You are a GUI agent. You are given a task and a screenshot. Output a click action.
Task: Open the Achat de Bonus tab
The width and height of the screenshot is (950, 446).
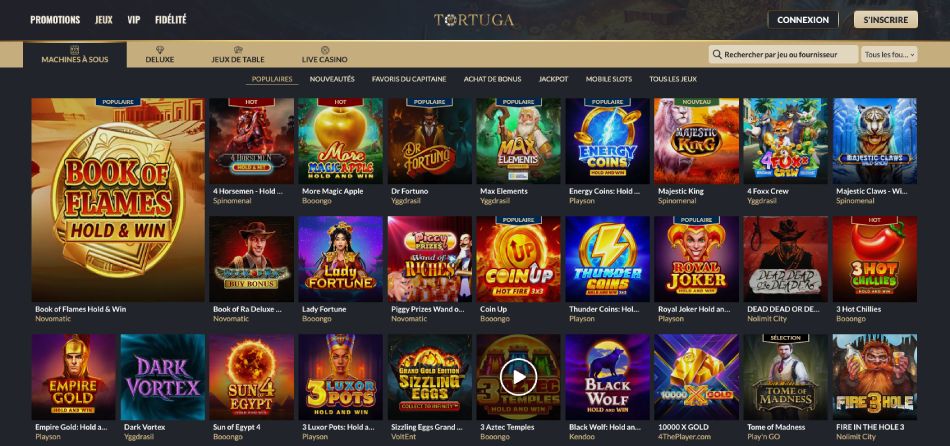pos(492,79)
